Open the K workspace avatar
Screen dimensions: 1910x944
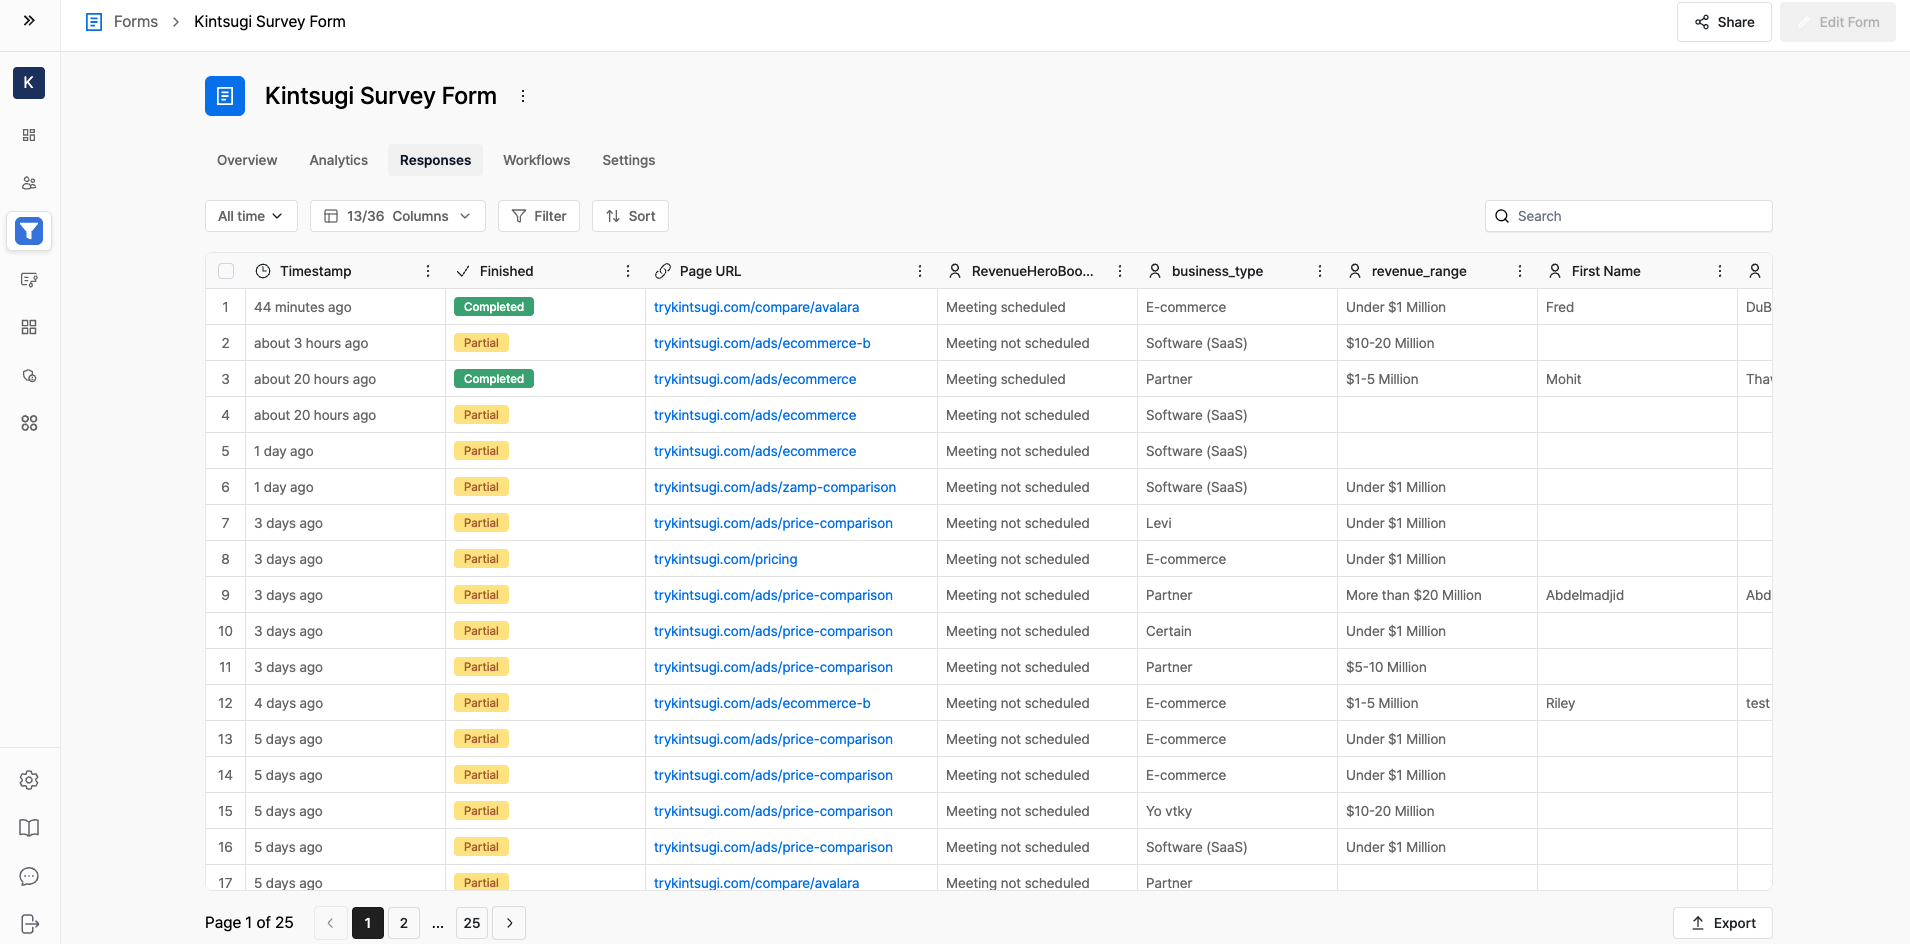(x=29, y=83)
